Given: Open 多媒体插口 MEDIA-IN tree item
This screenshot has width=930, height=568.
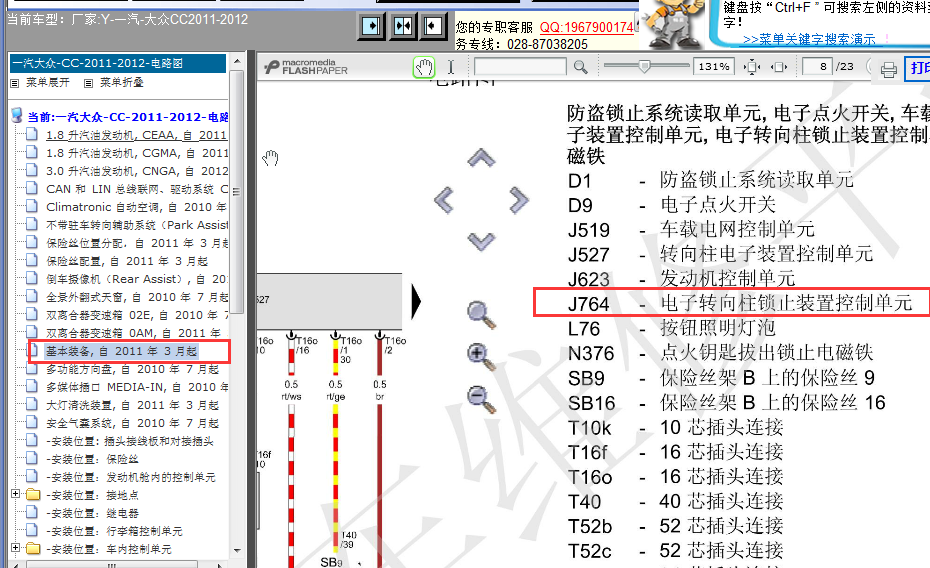Looking at the screenshot, I should 137,387.
